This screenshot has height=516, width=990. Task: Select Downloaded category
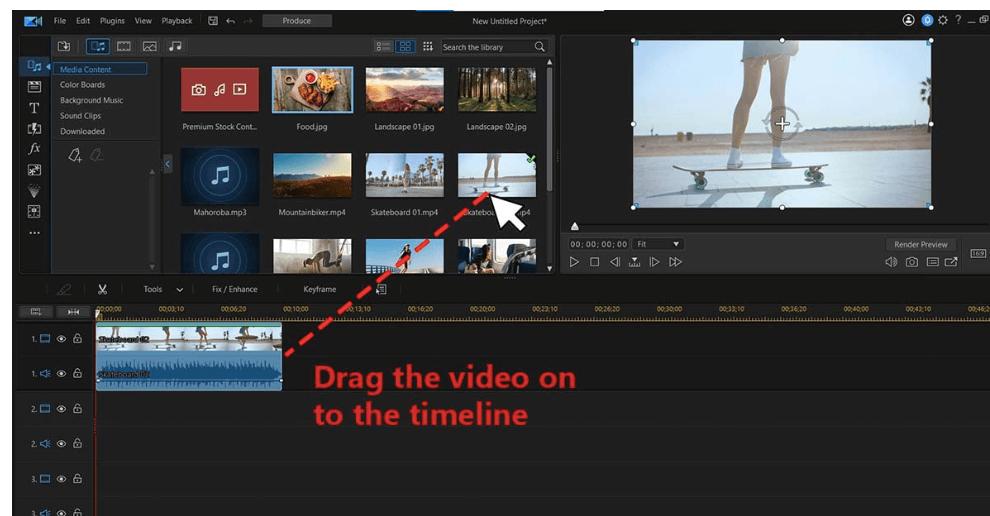coord(82,131)
